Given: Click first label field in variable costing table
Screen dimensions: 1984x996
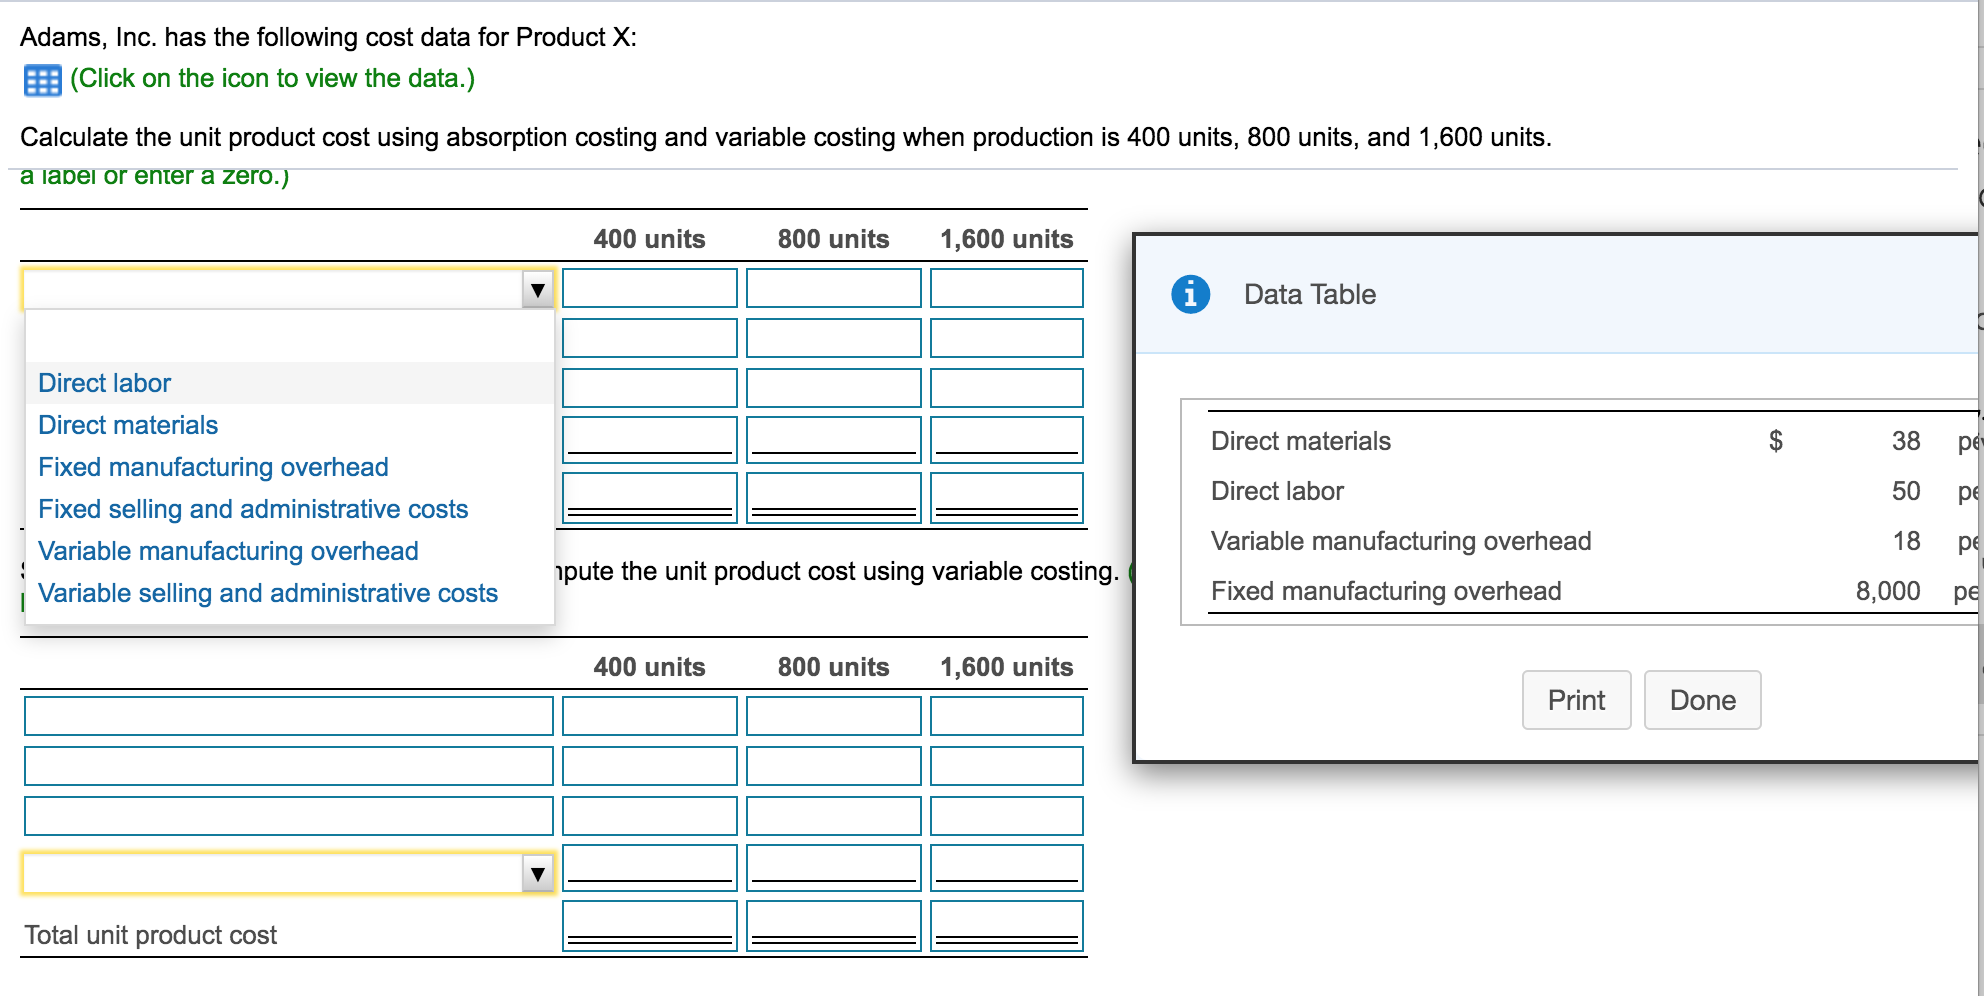Looking at the screenshot, I should tap(289, 716).
